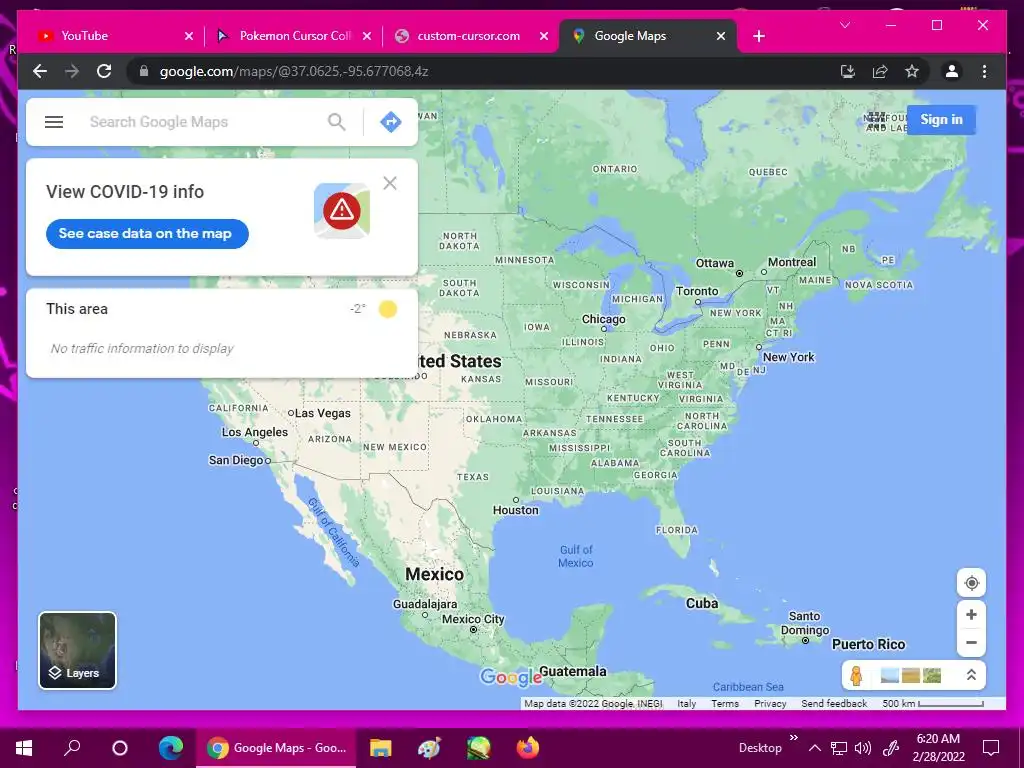Close the Pokemon Cursor tab
Screen dimensions: 1024x768
tap(367, 36)
